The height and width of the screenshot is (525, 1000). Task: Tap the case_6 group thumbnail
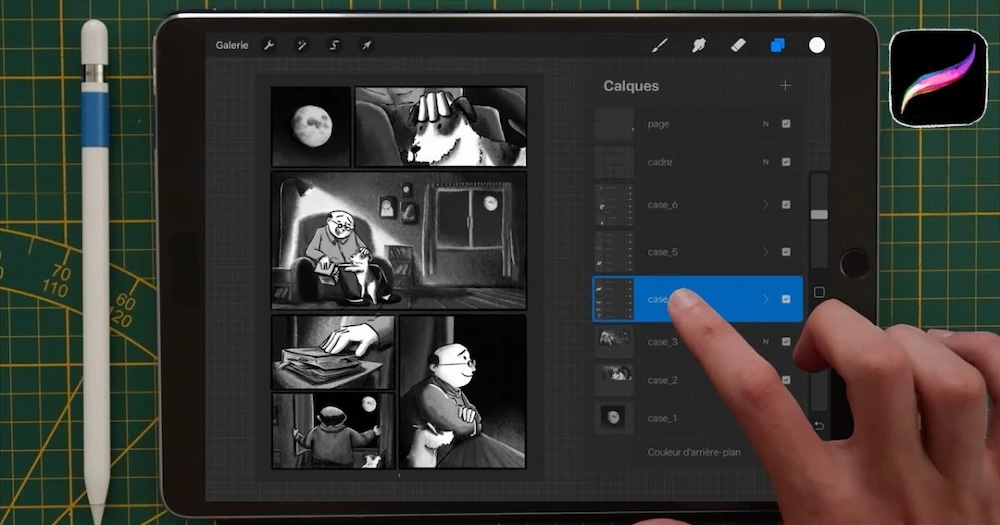click(x=614, y=205)
